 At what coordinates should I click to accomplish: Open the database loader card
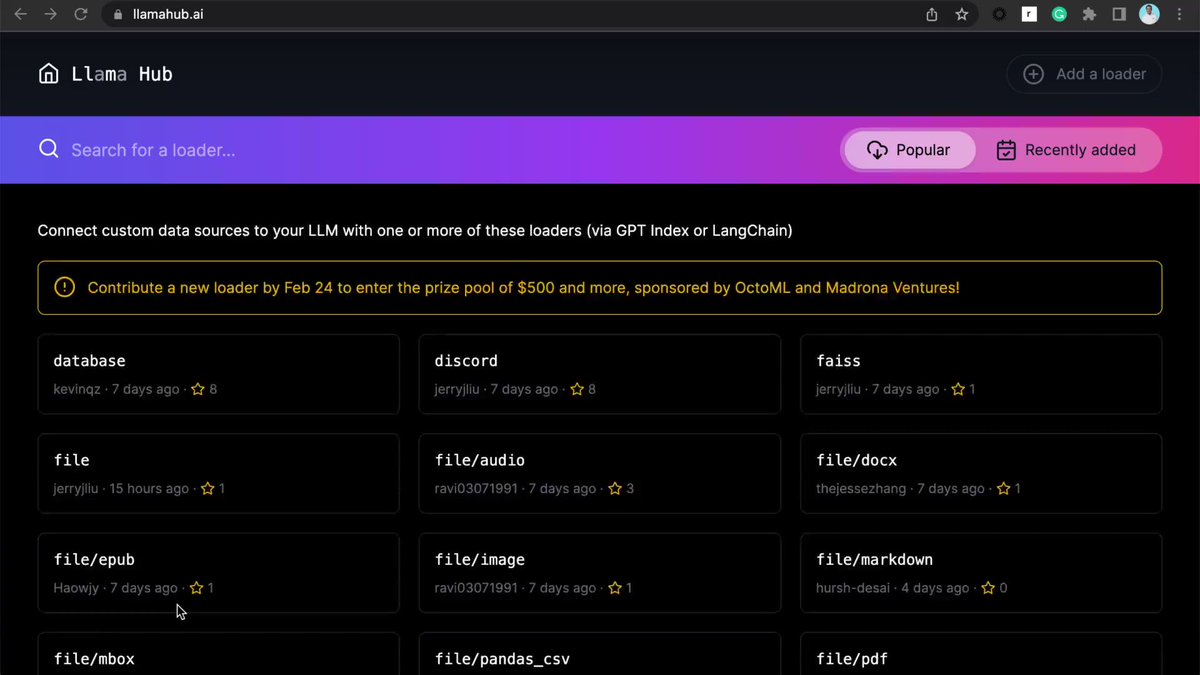[218, 374]
